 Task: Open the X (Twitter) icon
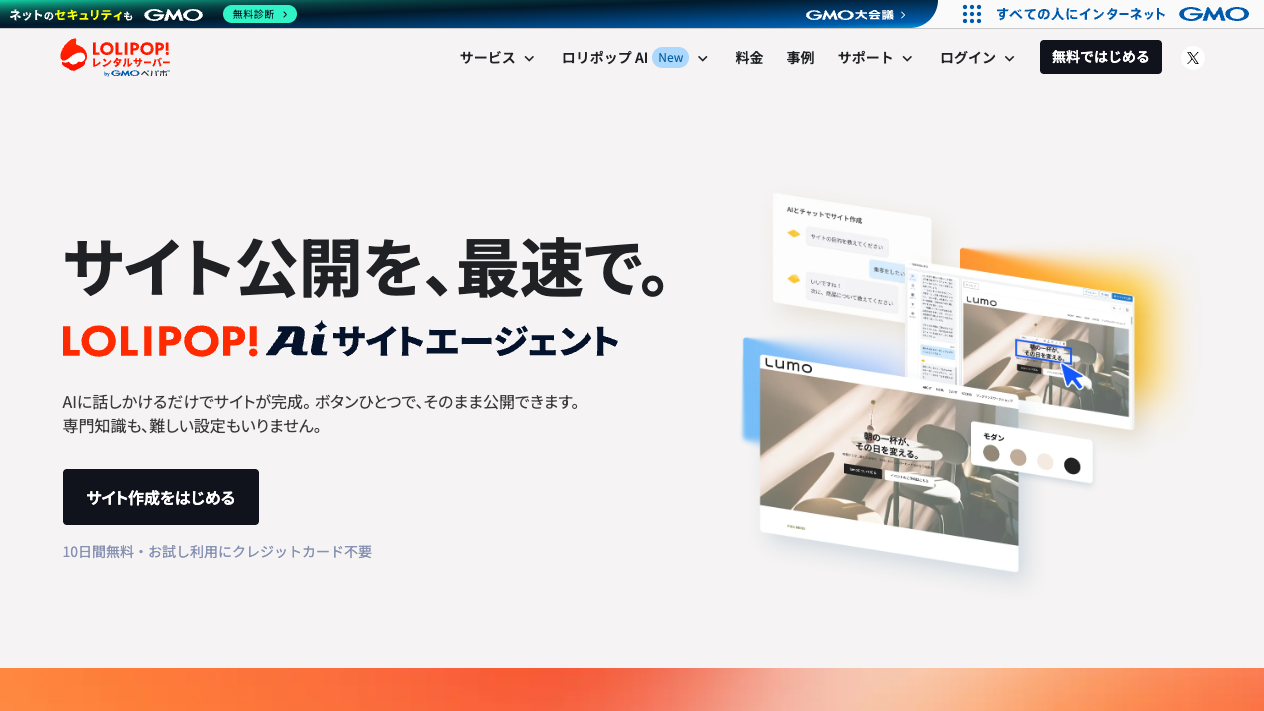pyautogui.click(x=1192, y=58)
